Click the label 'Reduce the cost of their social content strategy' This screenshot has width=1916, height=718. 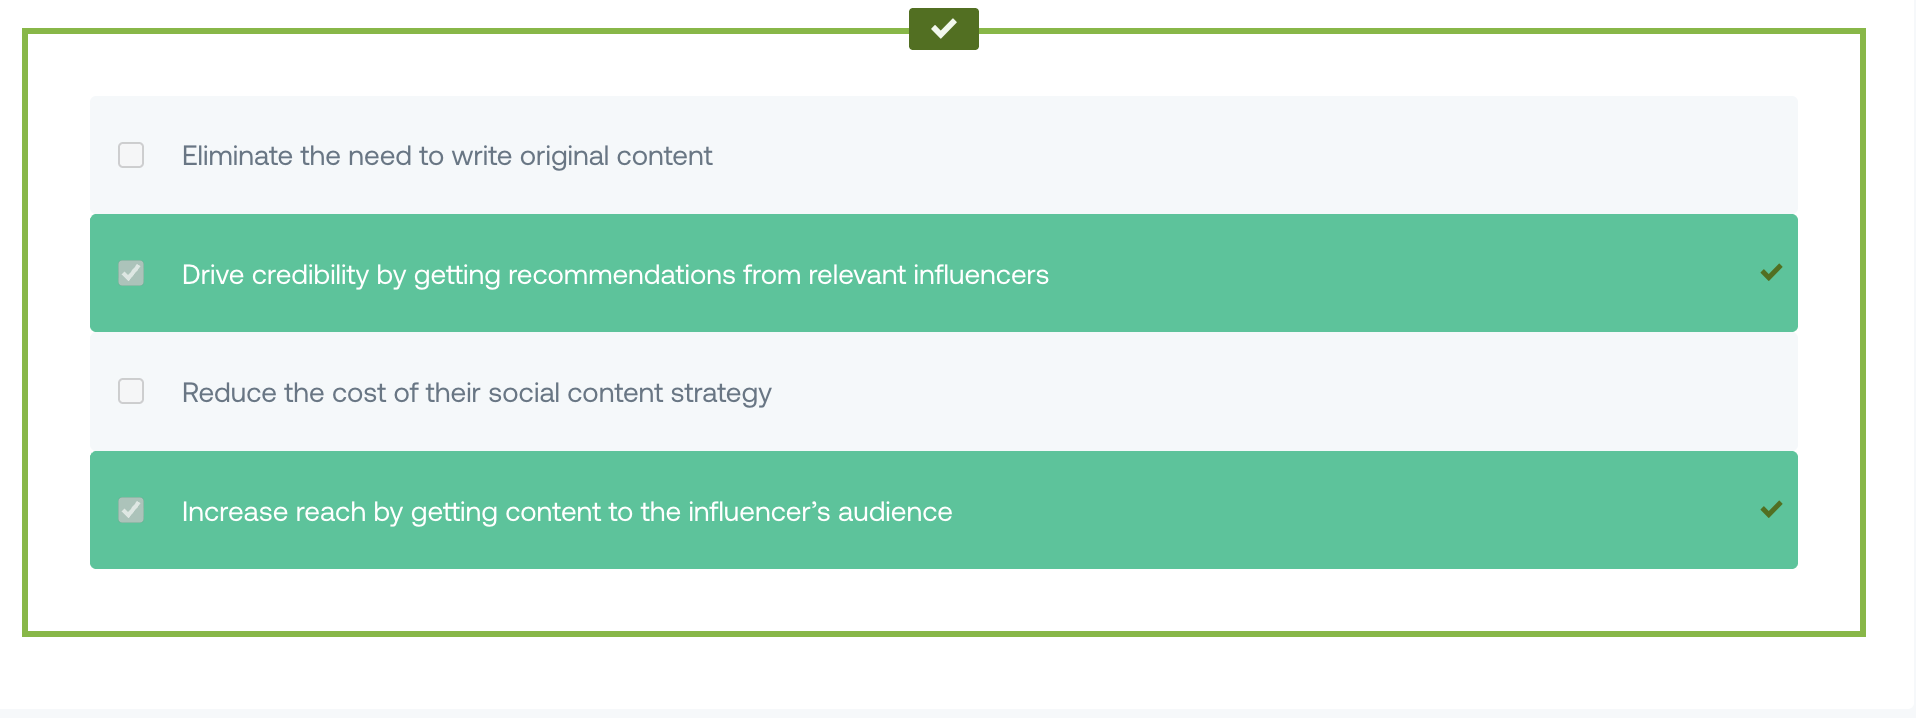tap(477, 393)
